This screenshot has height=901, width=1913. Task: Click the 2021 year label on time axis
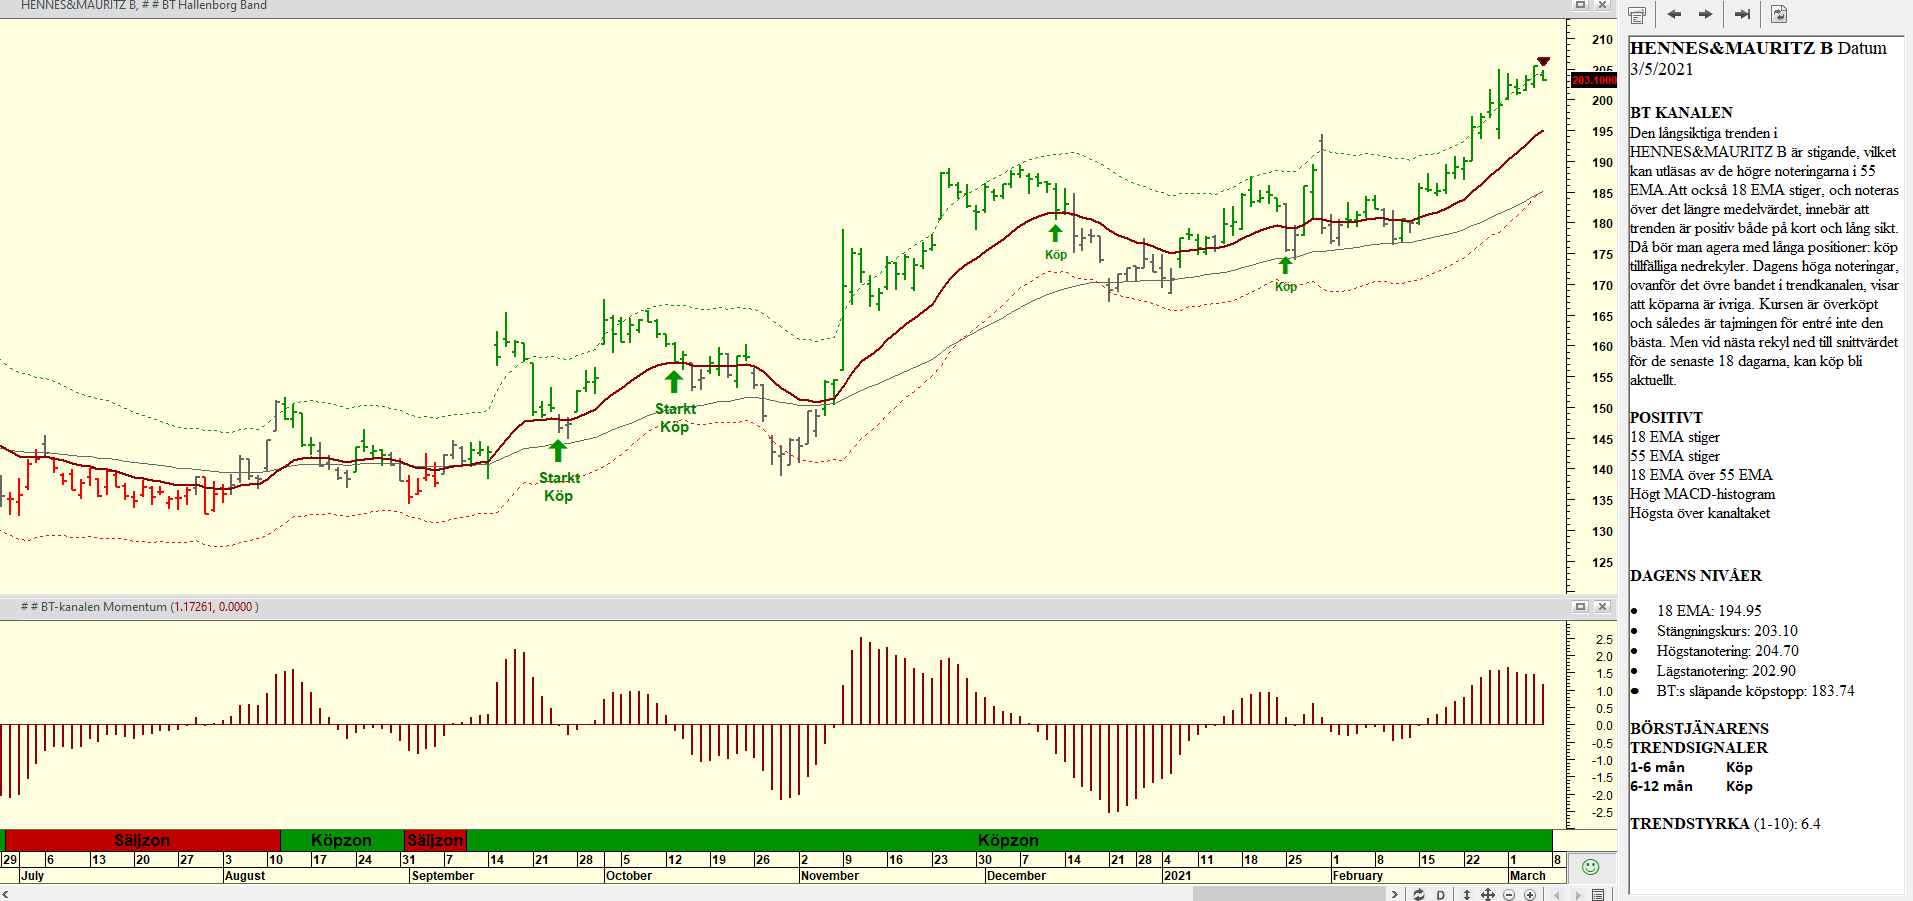click(x=1177, y=875)
